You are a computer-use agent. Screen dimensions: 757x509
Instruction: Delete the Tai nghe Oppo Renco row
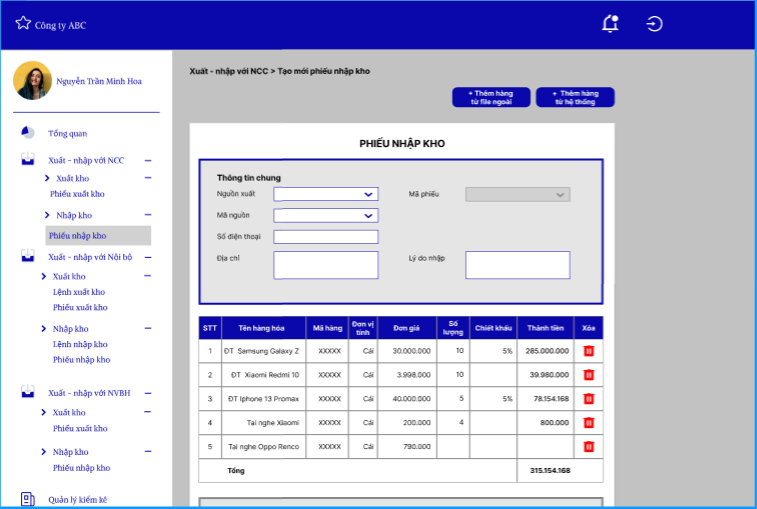(589, 447)
